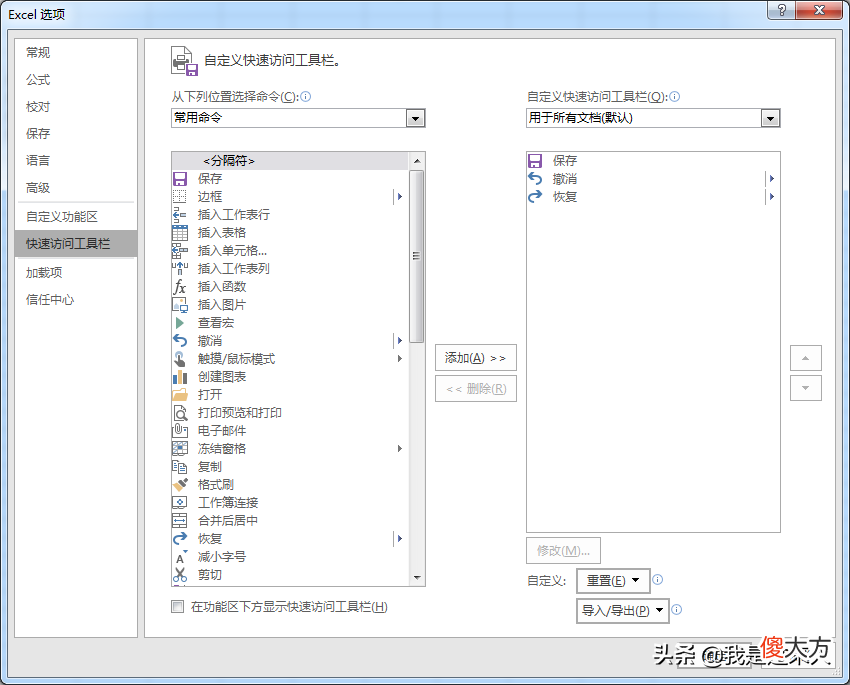Switch to the 自定义功能区 category
The width and height of the screenshot is (850, 685).
[x=62, y=217]
